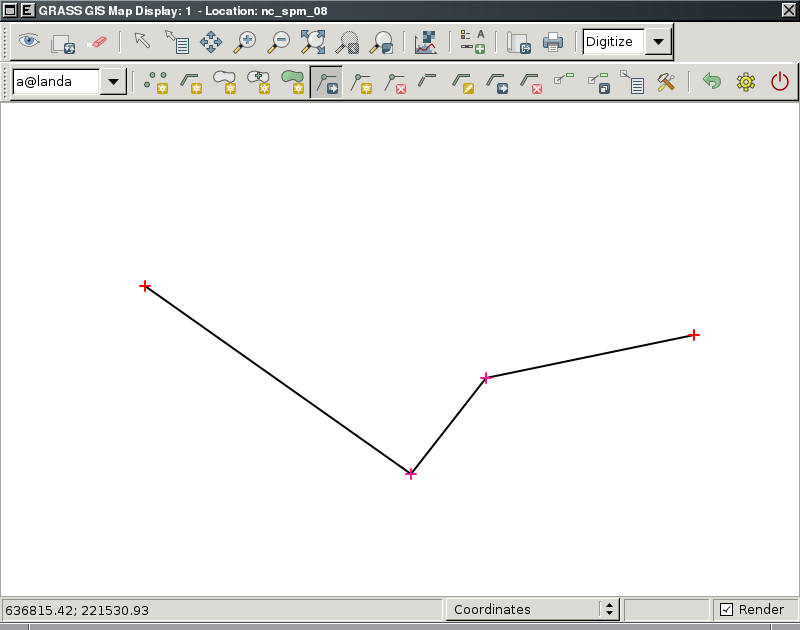Screen dimensions: 800x630
Task: Select the Digitize new area tool
Action: pos(293,82)
